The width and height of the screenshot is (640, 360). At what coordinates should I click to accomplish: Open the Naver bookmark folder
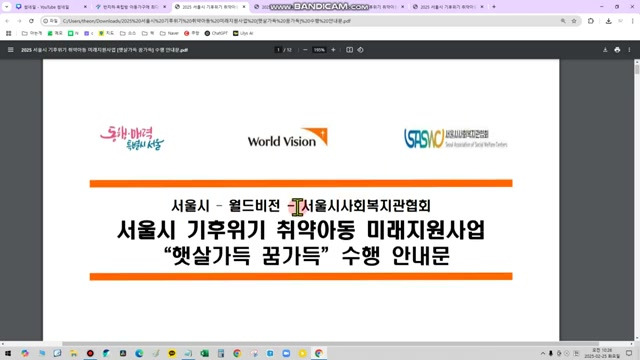point(169,33)
